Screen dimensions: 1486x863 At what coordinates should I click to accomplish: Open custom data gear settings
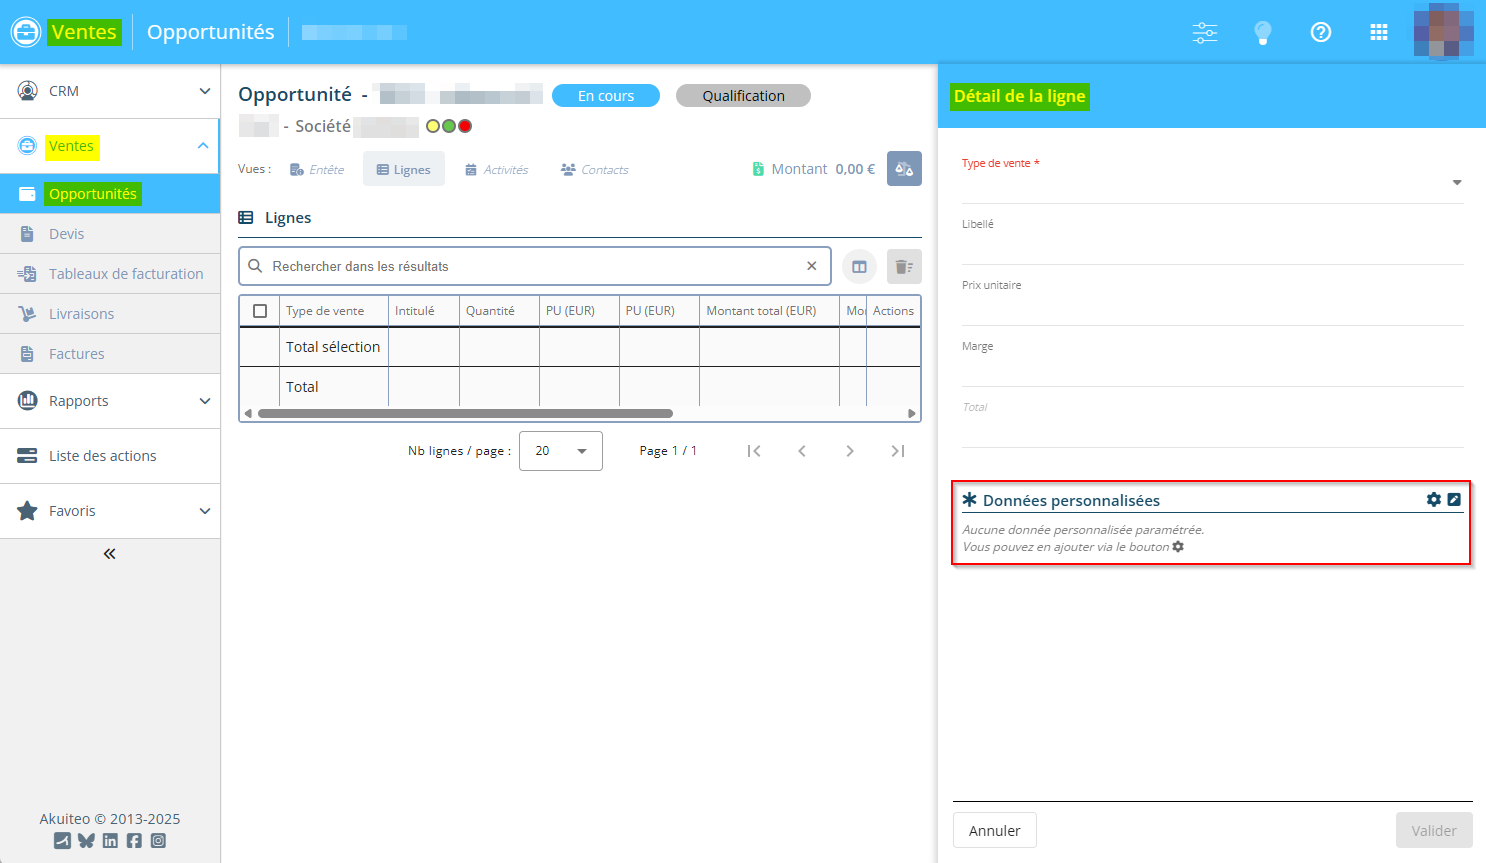1434,500
